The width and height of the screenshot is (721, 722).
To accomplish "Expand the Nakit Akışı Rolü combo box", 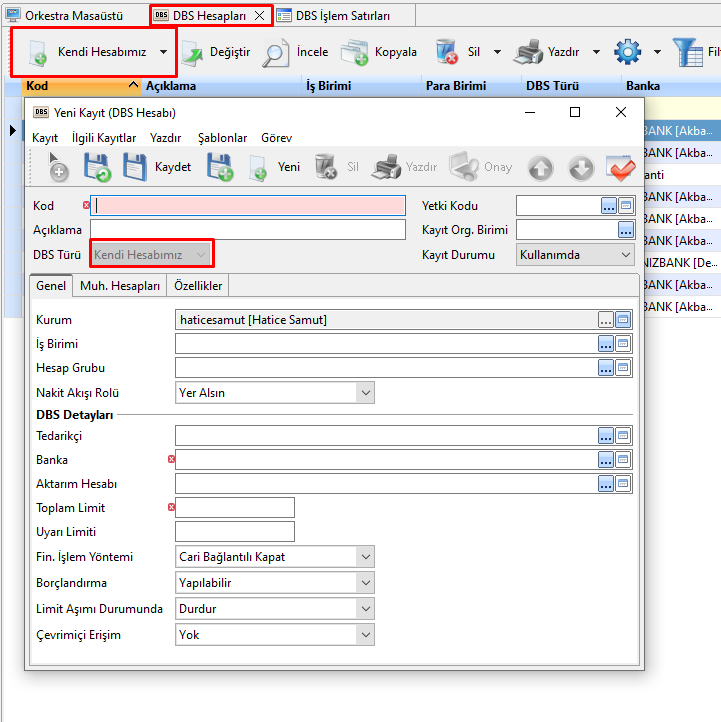I will 274,393.
